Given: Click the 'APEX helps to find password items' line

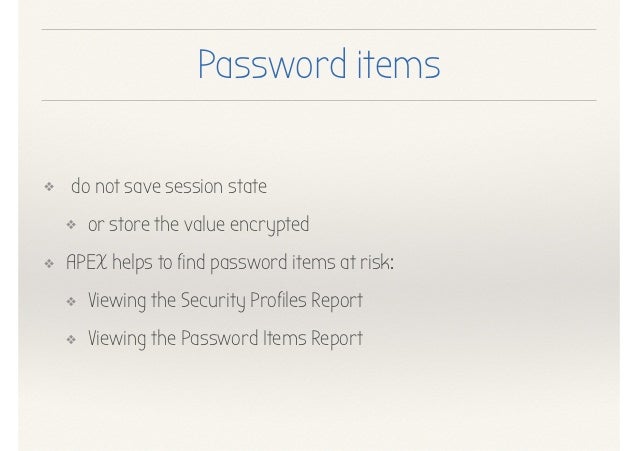Looking at the screenshot, I should click(x=230, y=263).
